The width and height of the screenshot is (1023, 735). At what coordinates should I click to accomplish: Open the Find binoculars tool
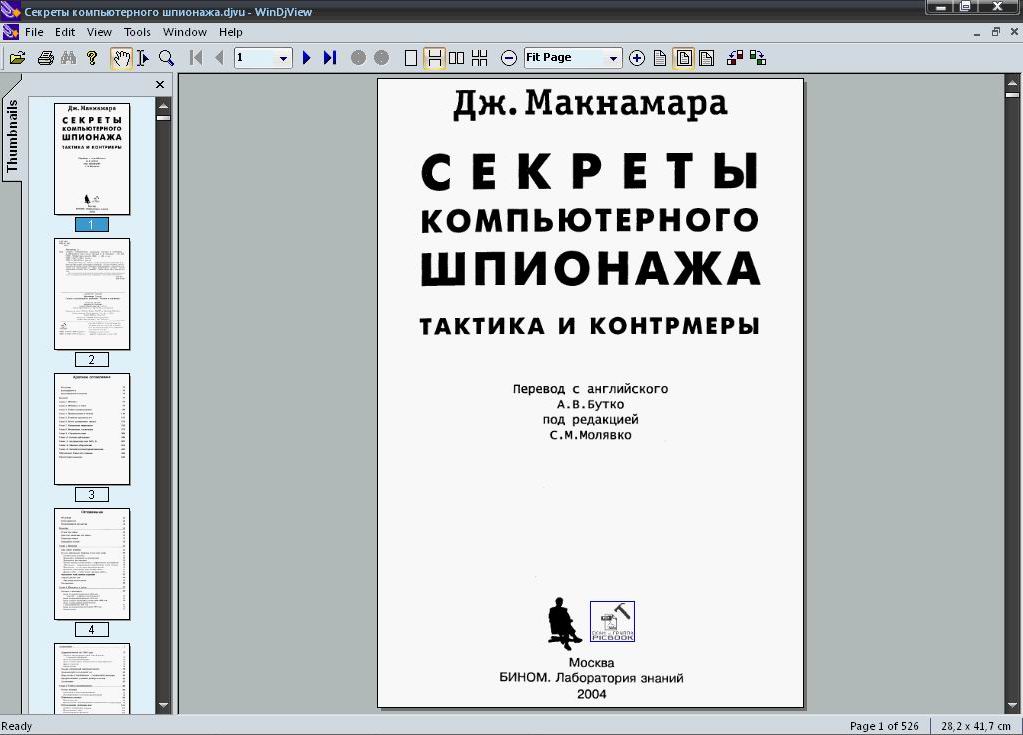[x=68, y=58]
